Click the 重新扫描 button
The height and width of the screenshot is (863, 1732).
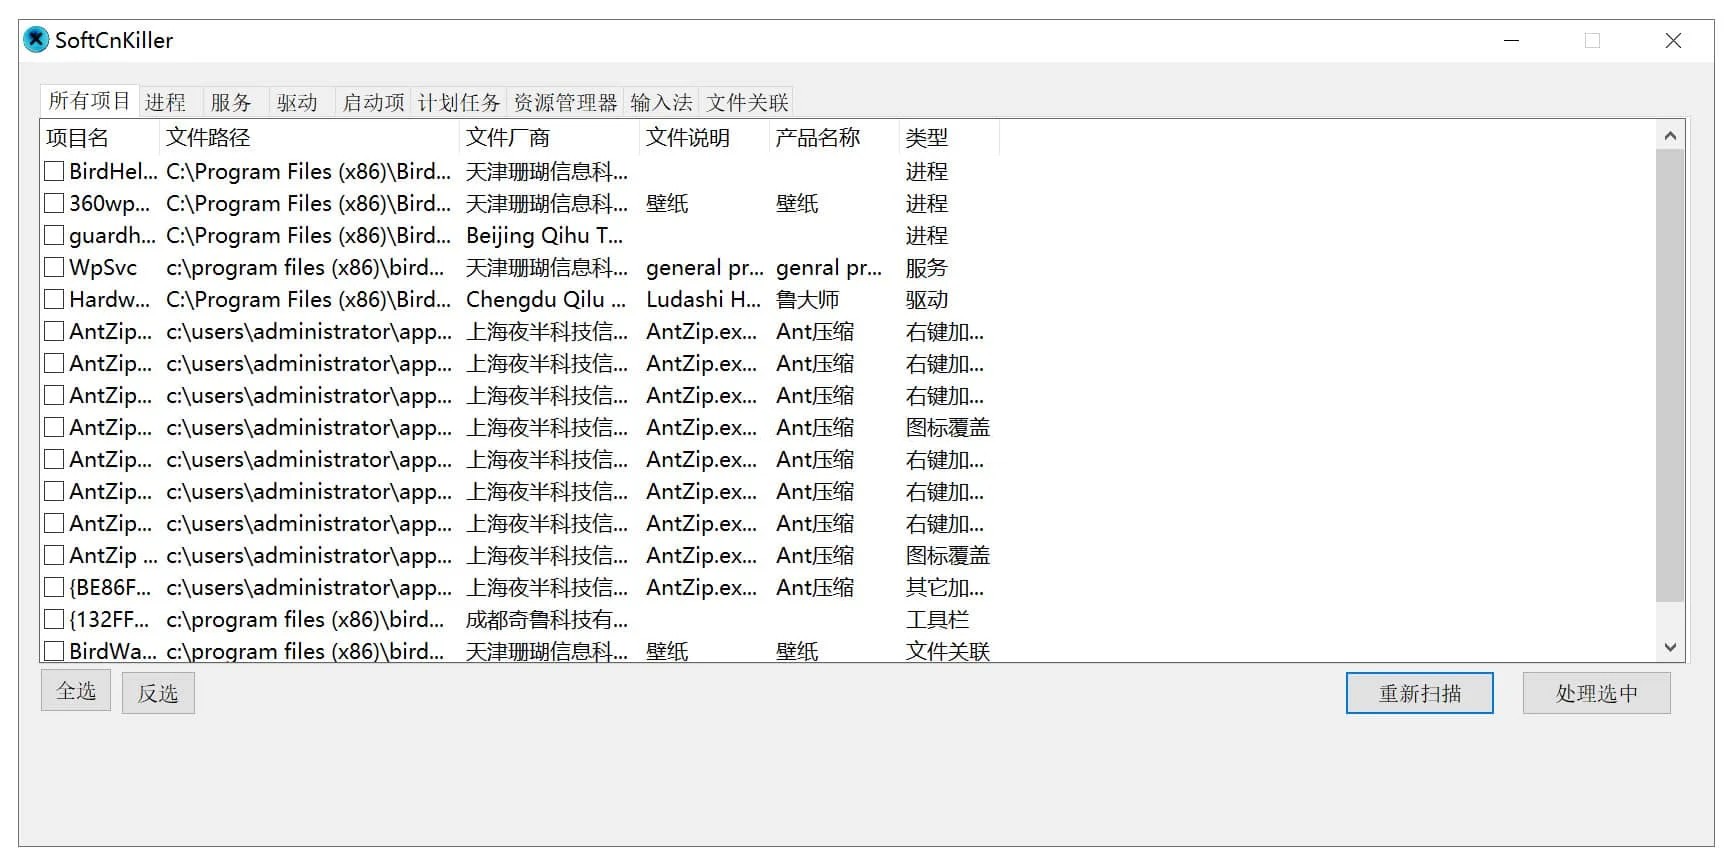(1420, 693)
